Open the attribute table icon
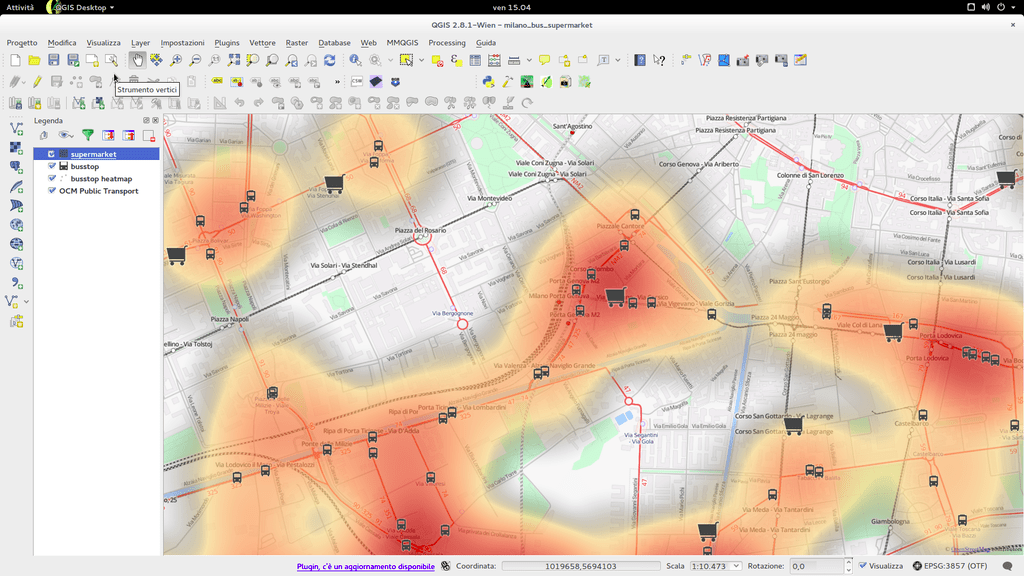Screen dimensions: 1024x576 tap(475, 60)
